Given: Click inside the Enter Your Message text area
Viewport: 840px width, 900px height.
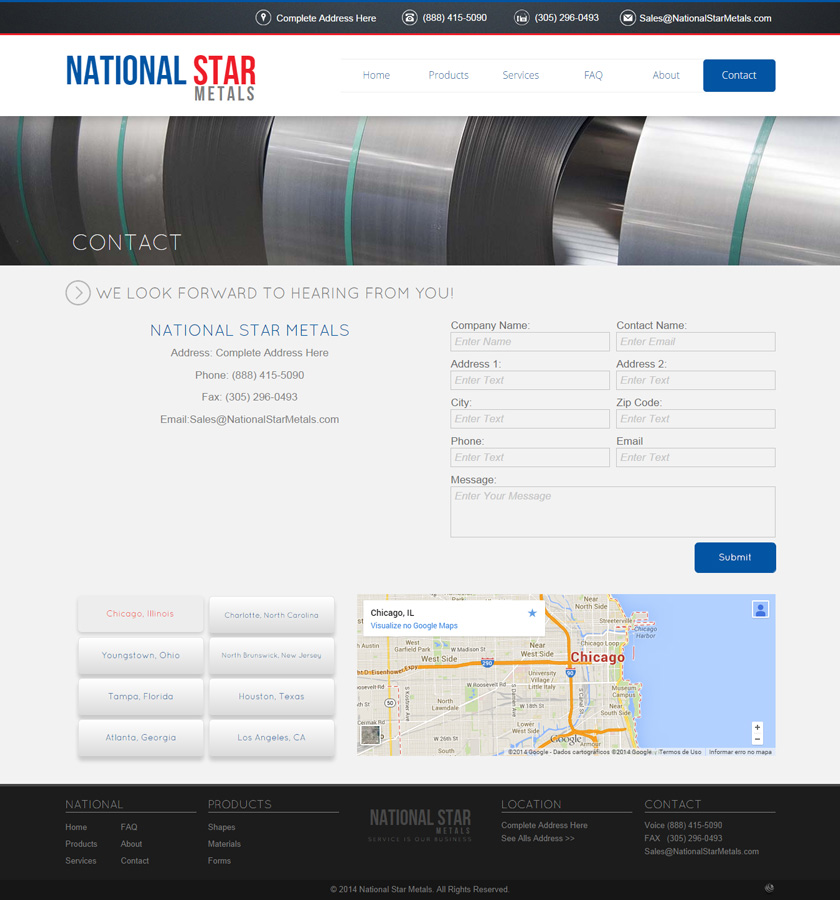Looking at the screenshot, I should coord(612,510).
